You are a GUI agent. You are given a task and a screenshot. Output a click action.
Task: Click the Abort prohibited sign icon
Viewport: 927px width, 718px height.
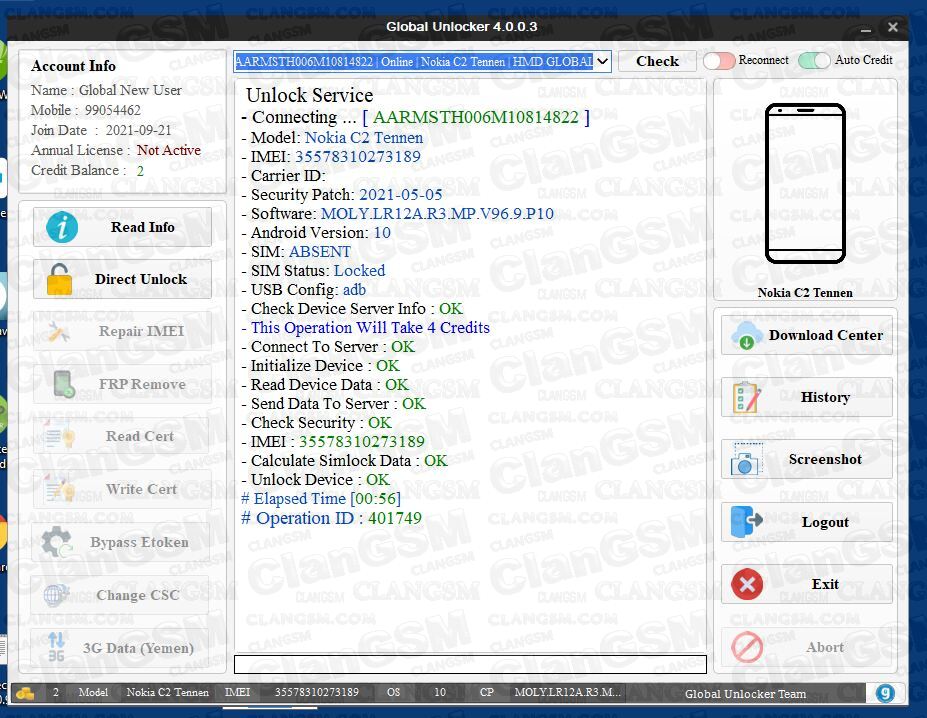coord(747,647)
